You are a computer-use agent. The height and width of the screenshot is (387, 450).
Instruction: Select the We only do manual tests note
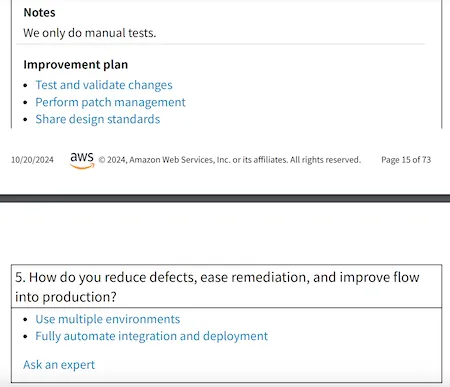pos(90,33)
